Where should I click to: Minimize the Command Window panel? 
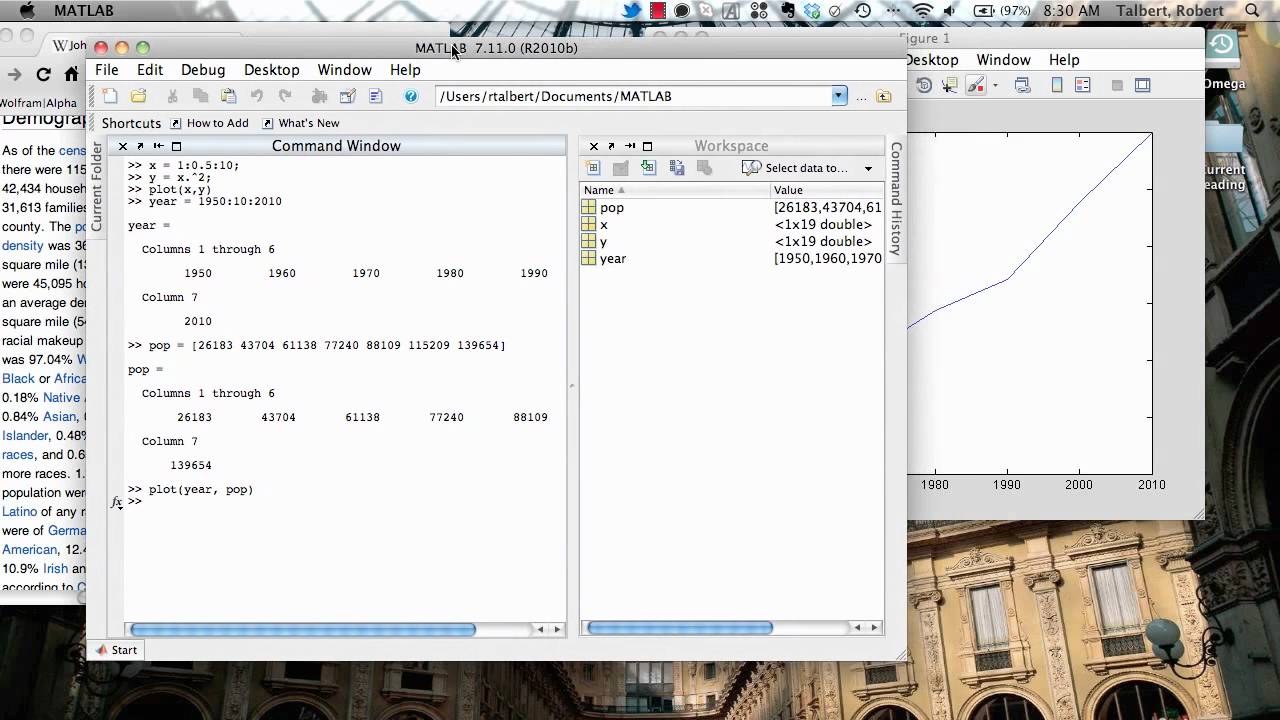(158, 146)
